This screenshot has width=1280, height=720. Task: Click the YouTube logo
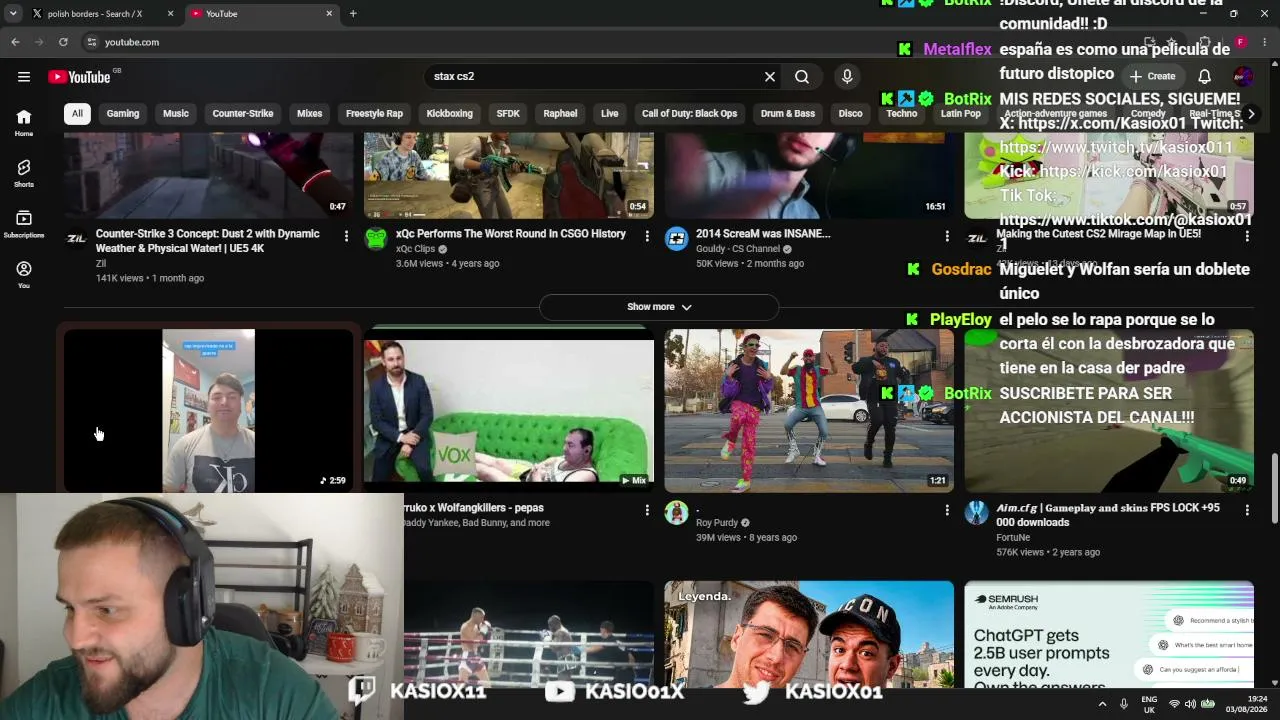coord(79,77)
